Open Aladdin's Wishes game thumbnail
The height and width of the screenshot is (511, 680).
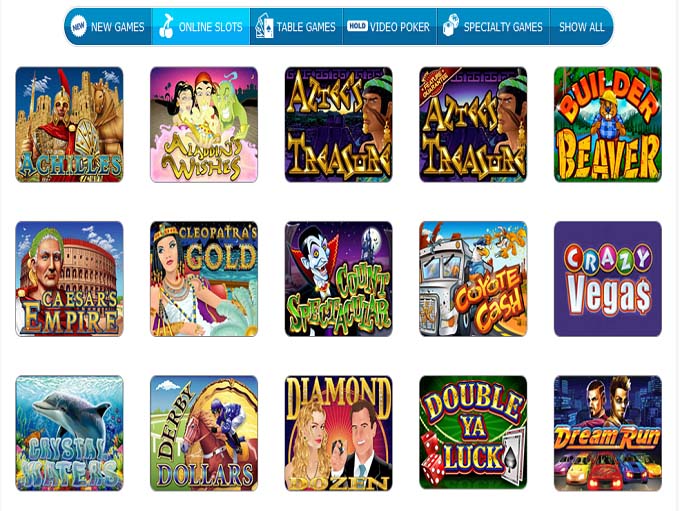click(x=204, y=124)
